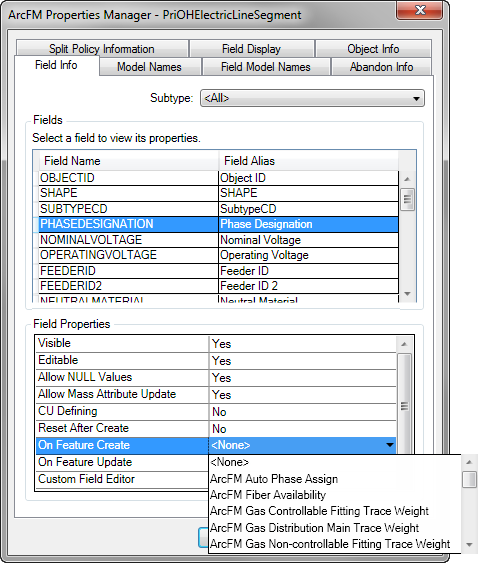The width and height of the screenshot is (487, 568).
Task: Click the fields list scroll up arrow
Action: (x=407, y=179)
